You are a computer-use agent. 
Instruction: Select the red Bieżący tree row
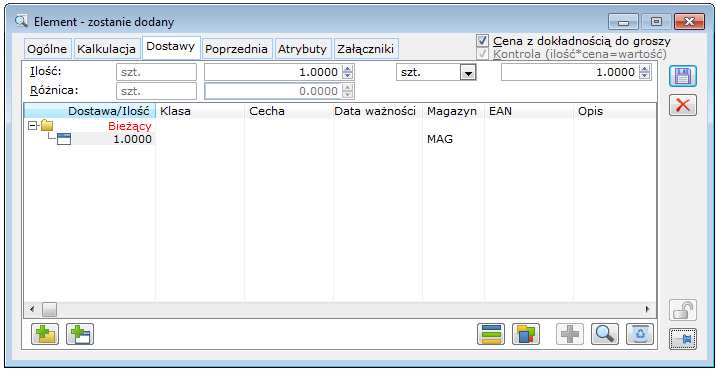point(129,126)
